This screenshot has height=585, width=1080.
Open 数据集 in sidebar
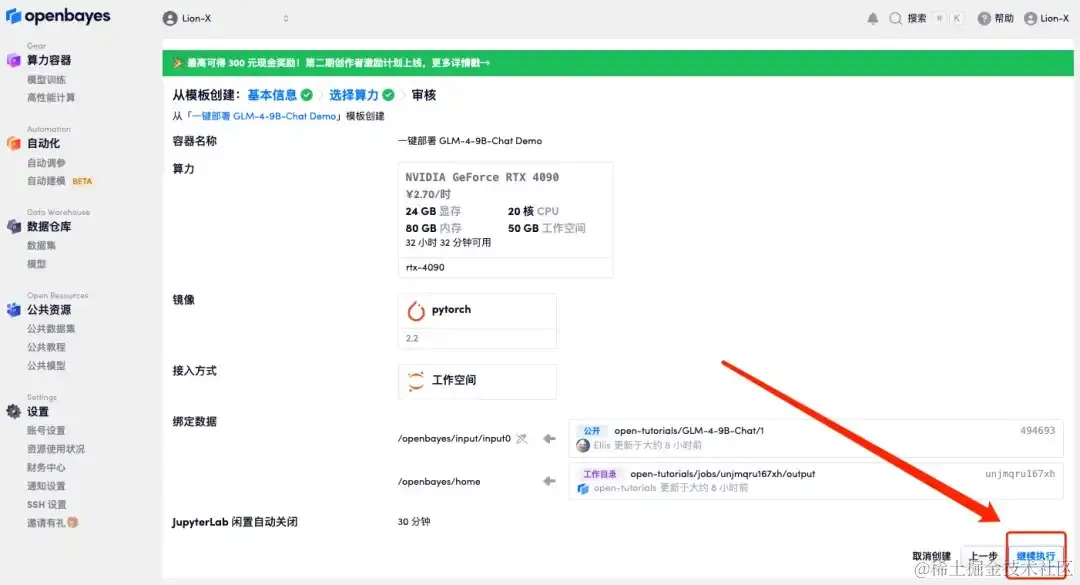click(x=41, y=245)
